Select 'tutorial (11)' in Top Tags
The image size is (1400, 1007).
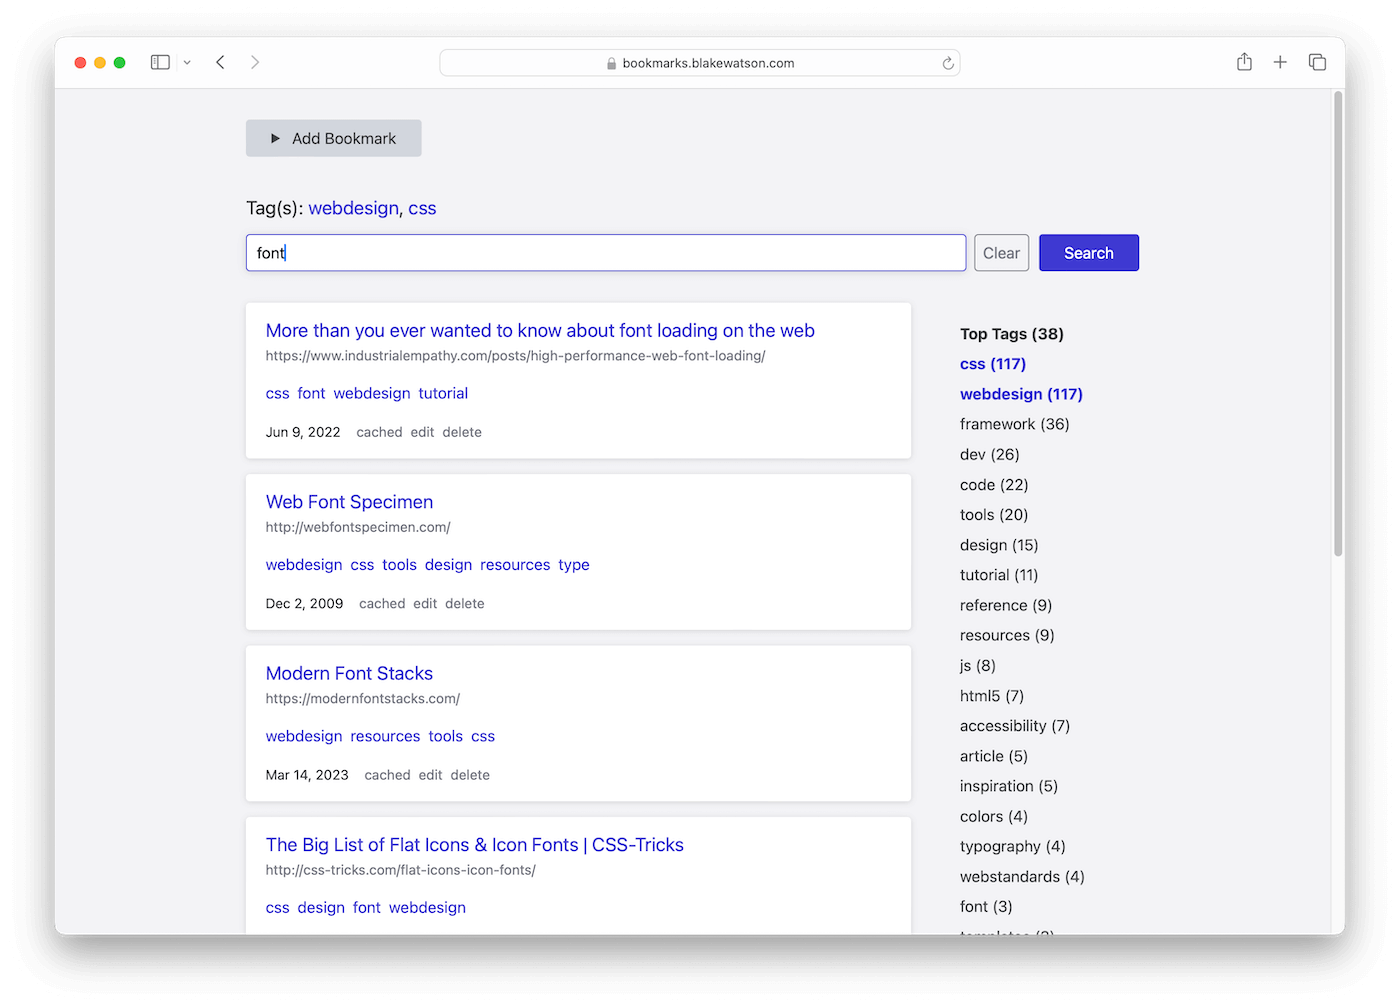click(x=999, y=575)
